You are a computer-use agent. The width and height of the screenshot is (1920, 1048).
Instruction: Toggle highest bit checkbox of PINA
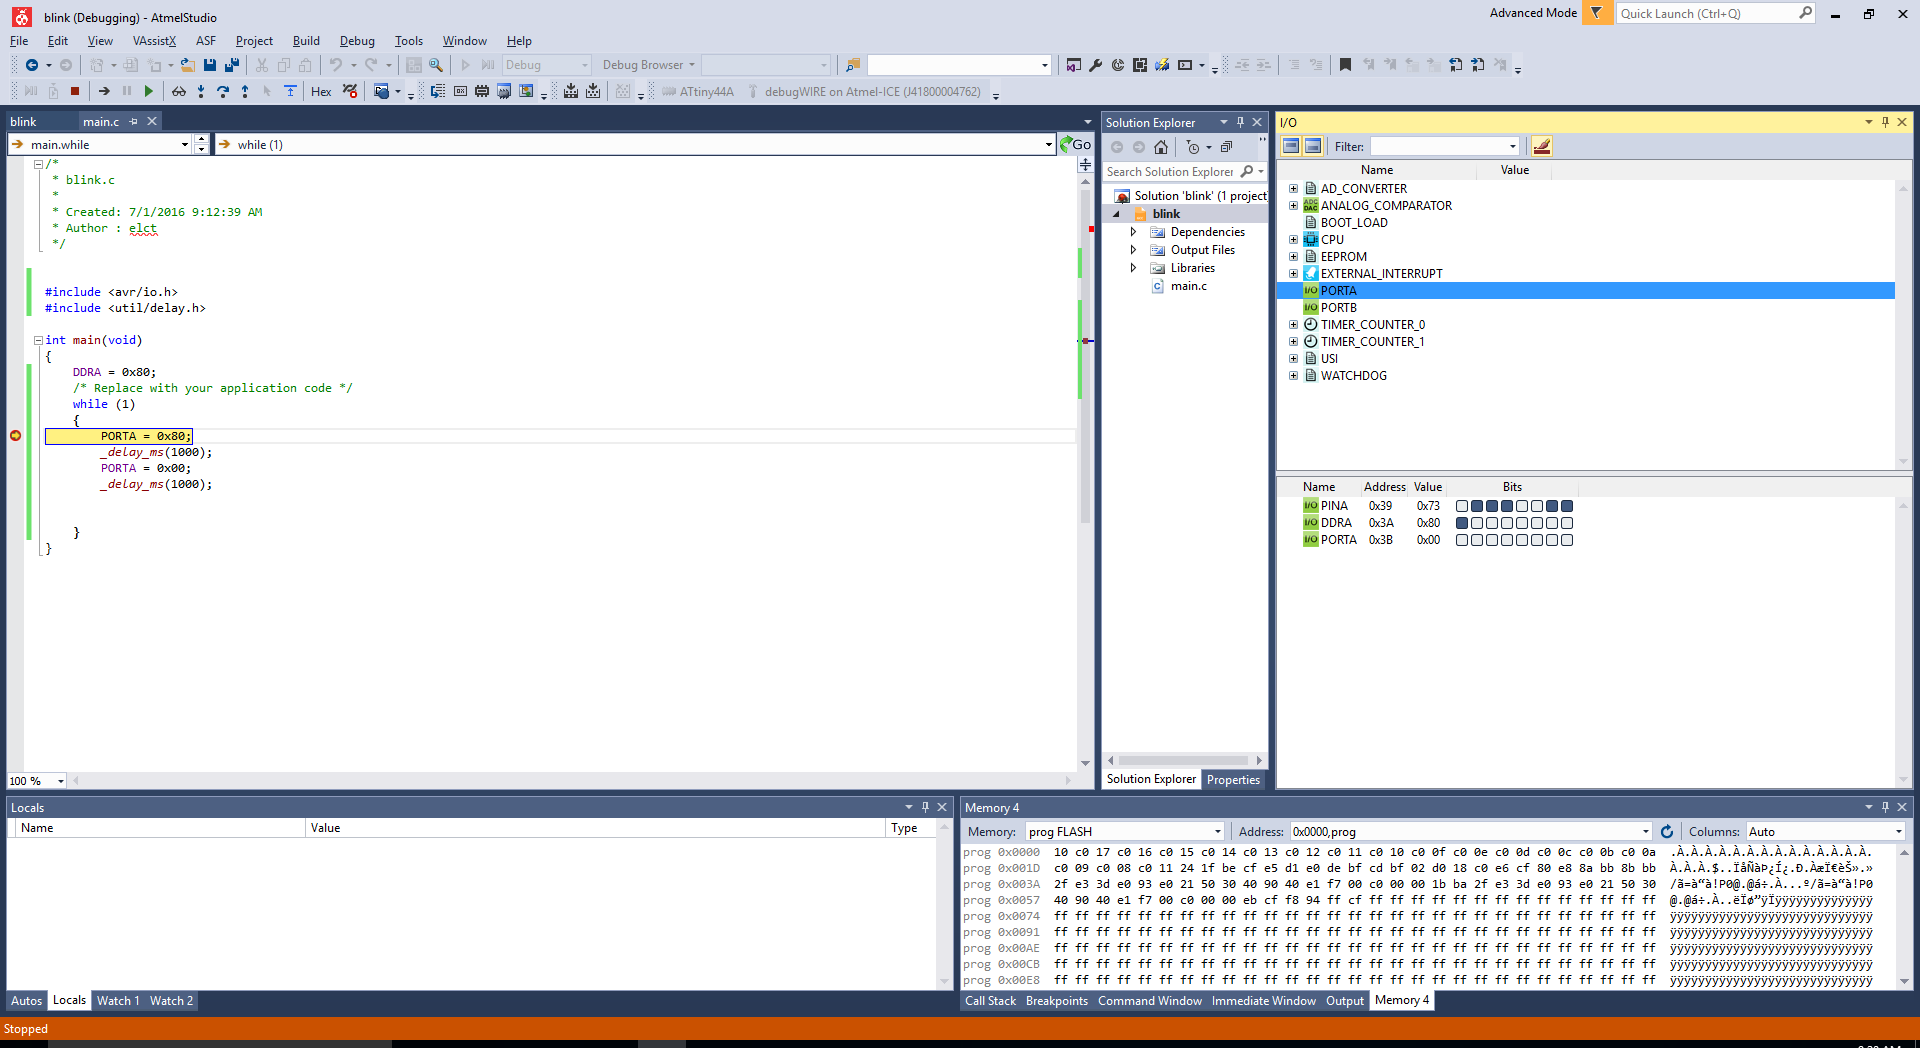1462,506
